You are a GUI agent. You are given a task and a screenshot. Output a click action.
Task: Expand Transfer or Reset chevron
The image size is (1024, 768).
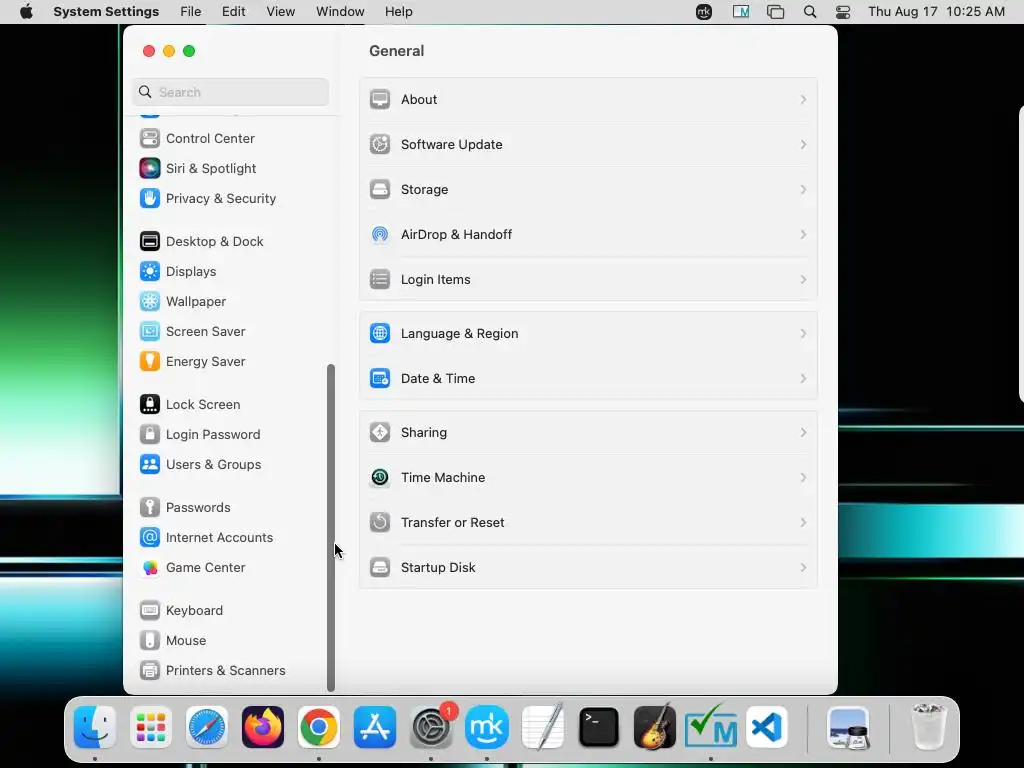[803, 522]
